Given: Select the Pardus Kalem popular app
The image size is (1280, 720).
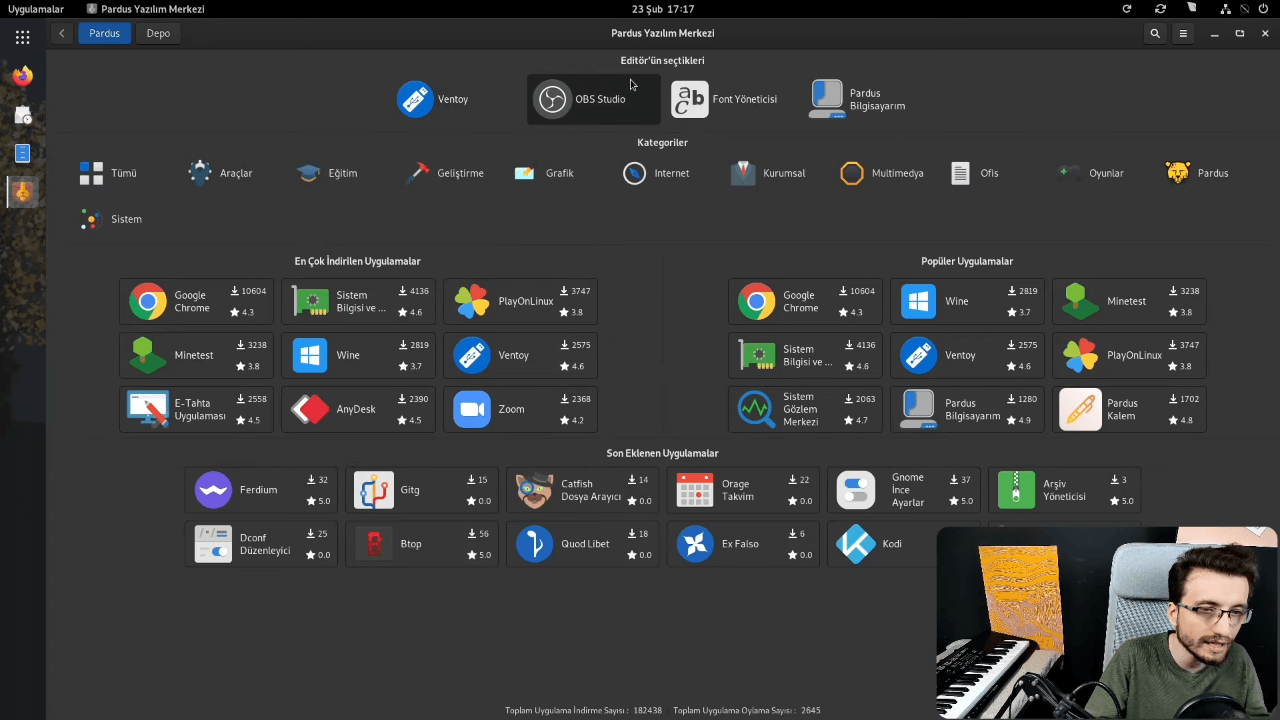Looking at the screenshot, I should tap(1129, 409).
